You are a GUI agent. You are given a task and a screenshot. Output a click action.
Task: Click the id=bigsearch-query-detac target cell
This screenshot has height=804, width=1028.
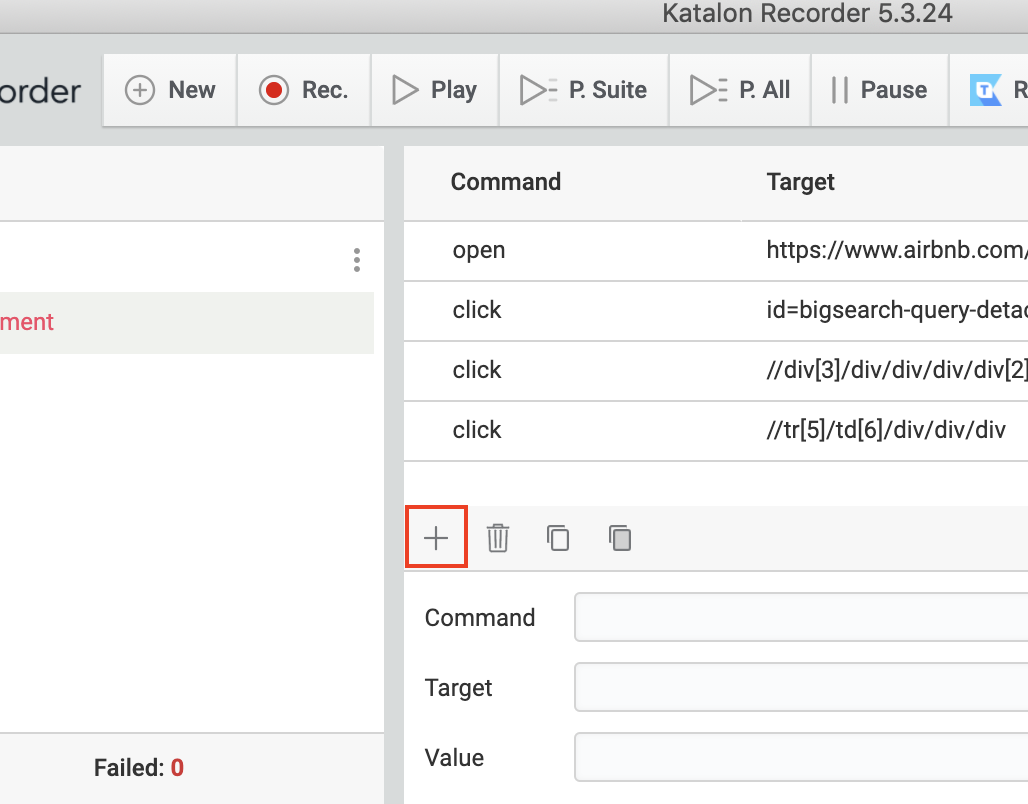pos(897,310)
